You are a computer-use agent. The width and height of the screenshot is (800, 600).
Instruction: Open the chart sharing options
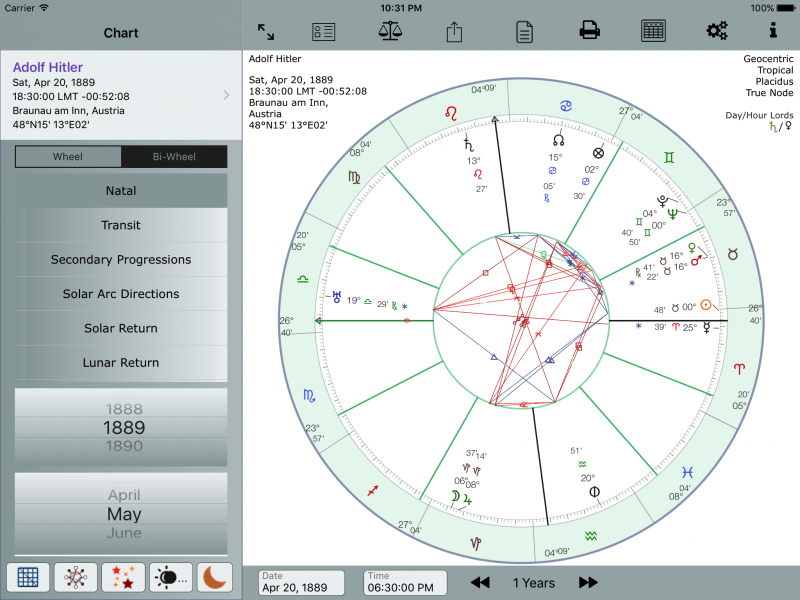[x=453, y=31]
